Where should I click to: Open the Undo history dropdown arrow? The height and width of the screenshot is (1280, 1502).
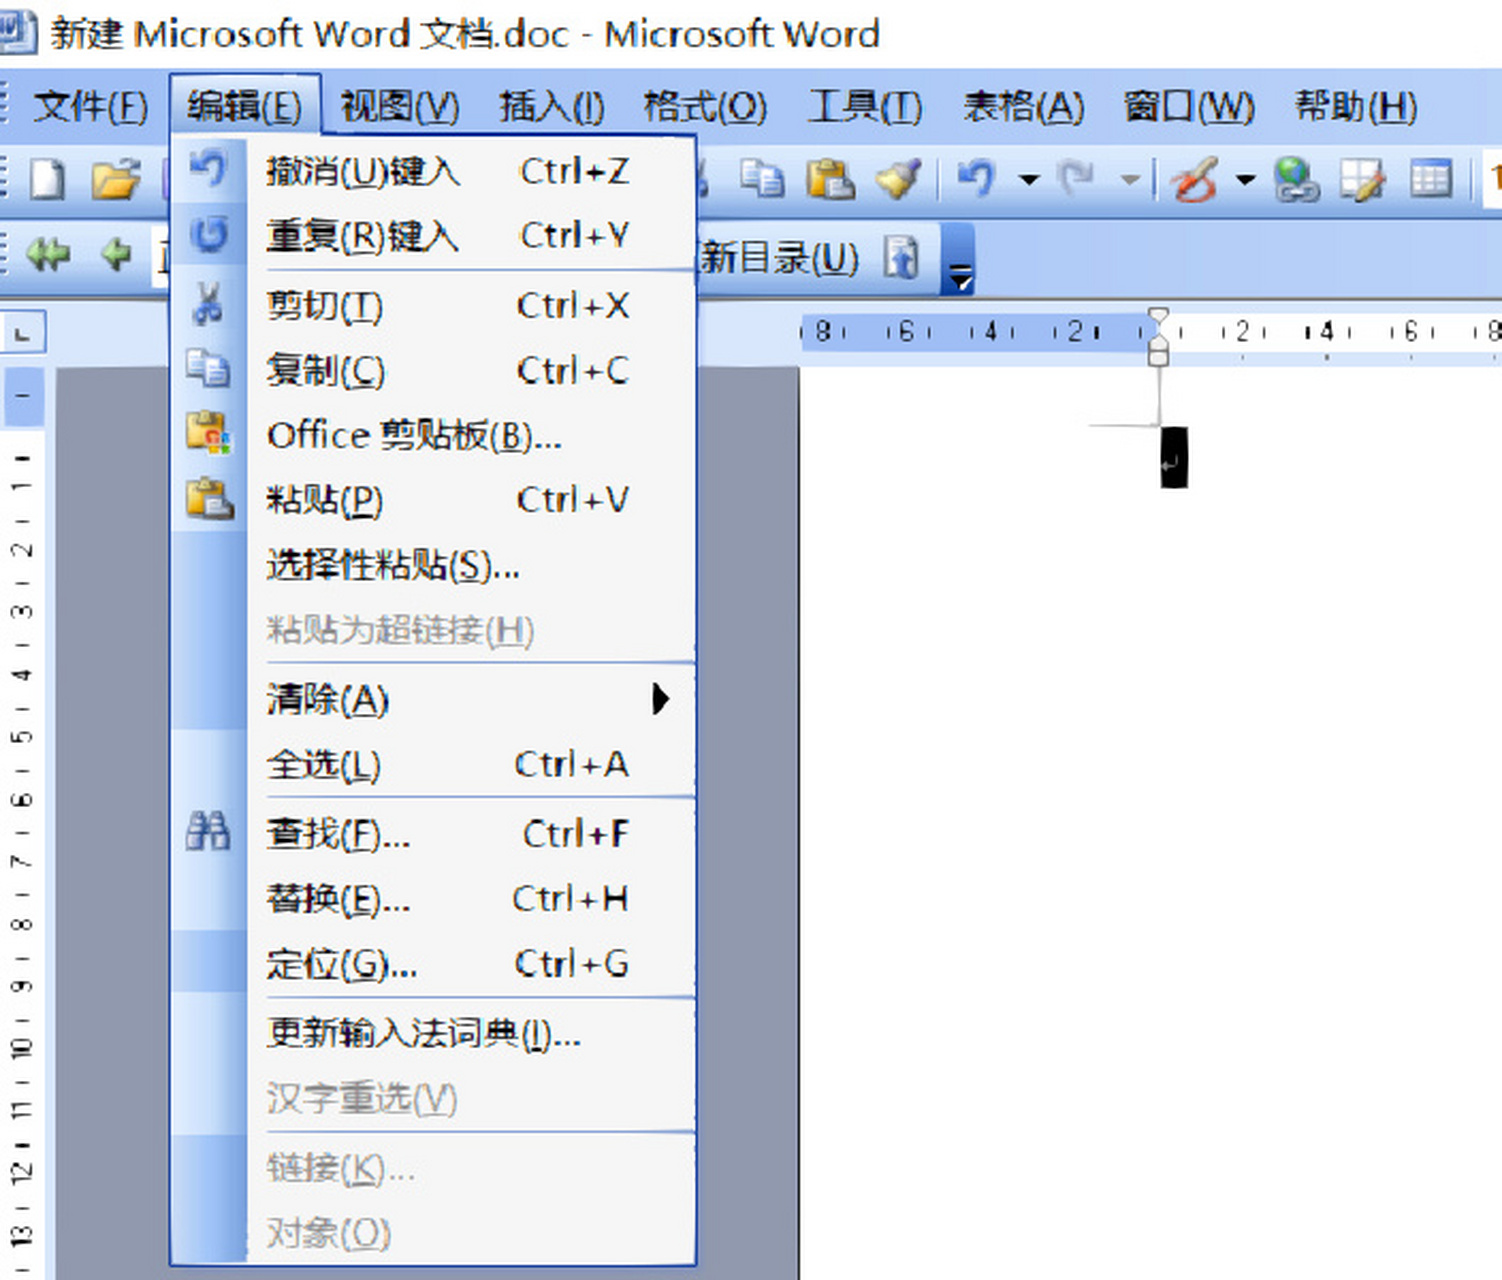pyautogui.click(x=1029, y=179)
